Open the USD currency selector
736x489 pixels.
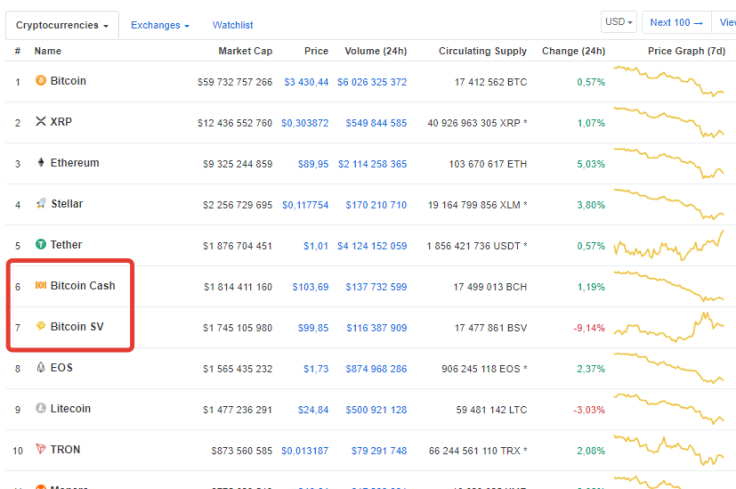(619, 22)
